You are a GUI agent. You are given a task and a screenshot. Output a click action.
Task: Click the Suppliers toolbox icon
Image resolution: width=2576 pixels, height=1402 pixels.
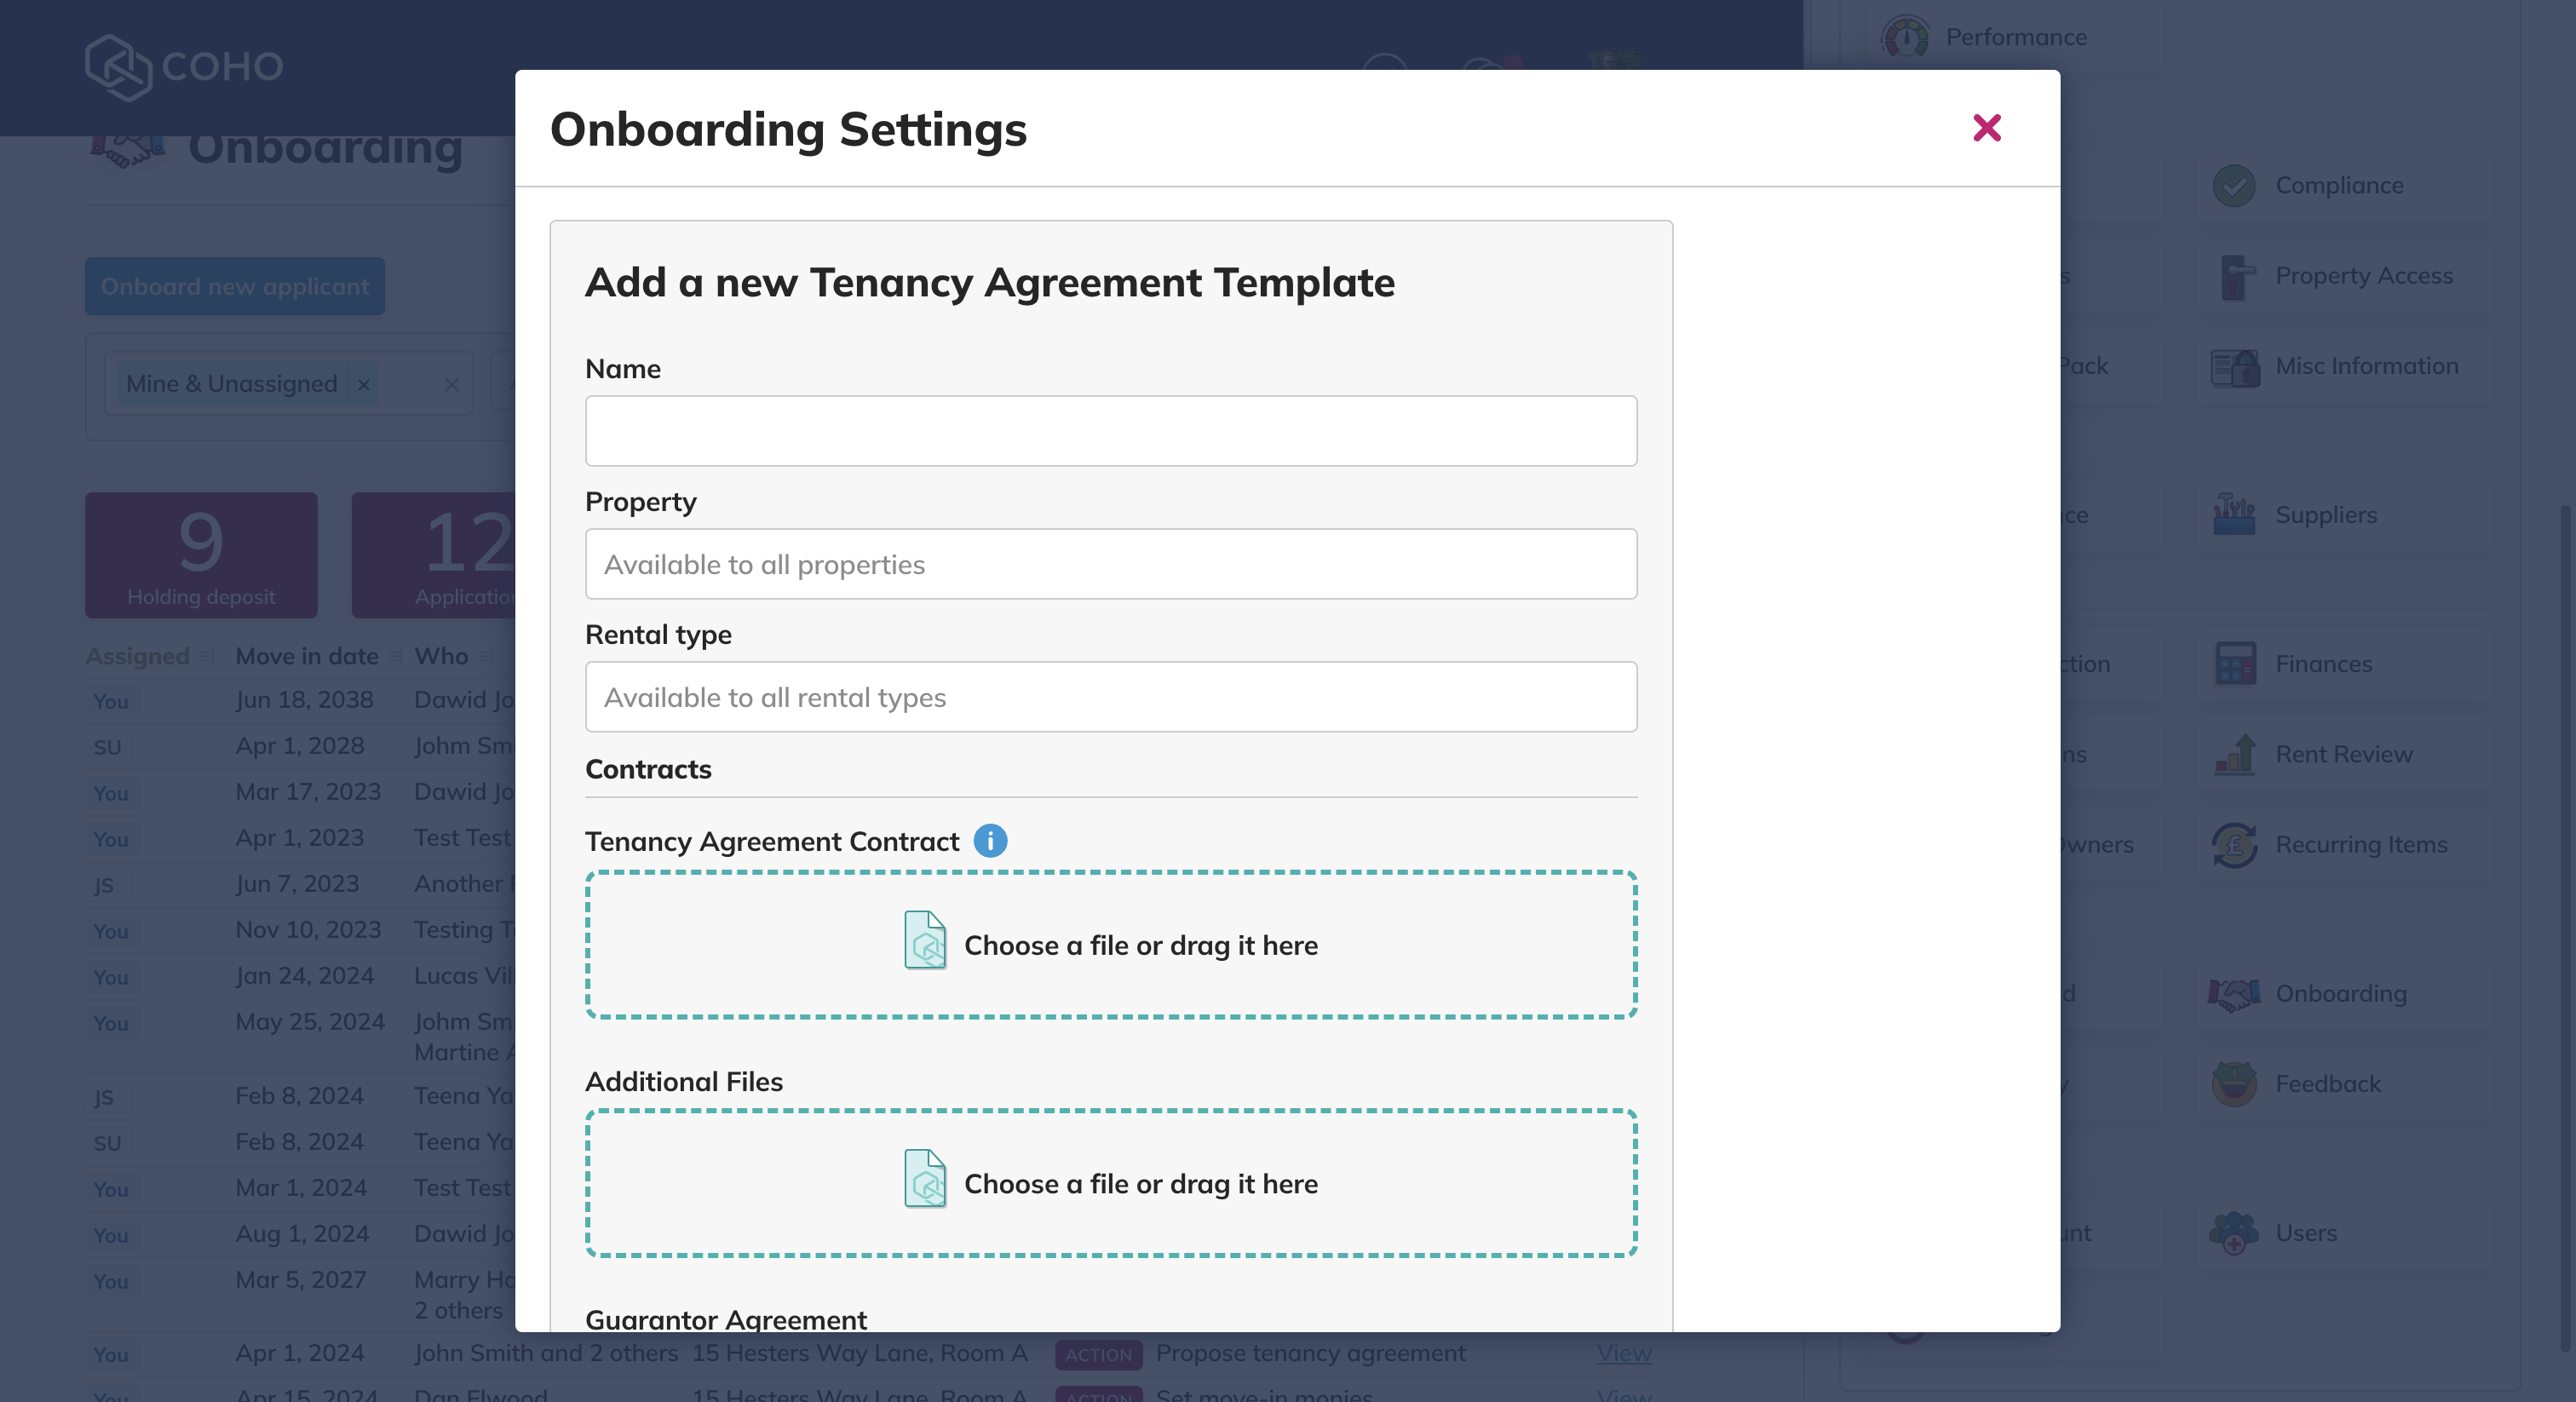[2234, 514]
